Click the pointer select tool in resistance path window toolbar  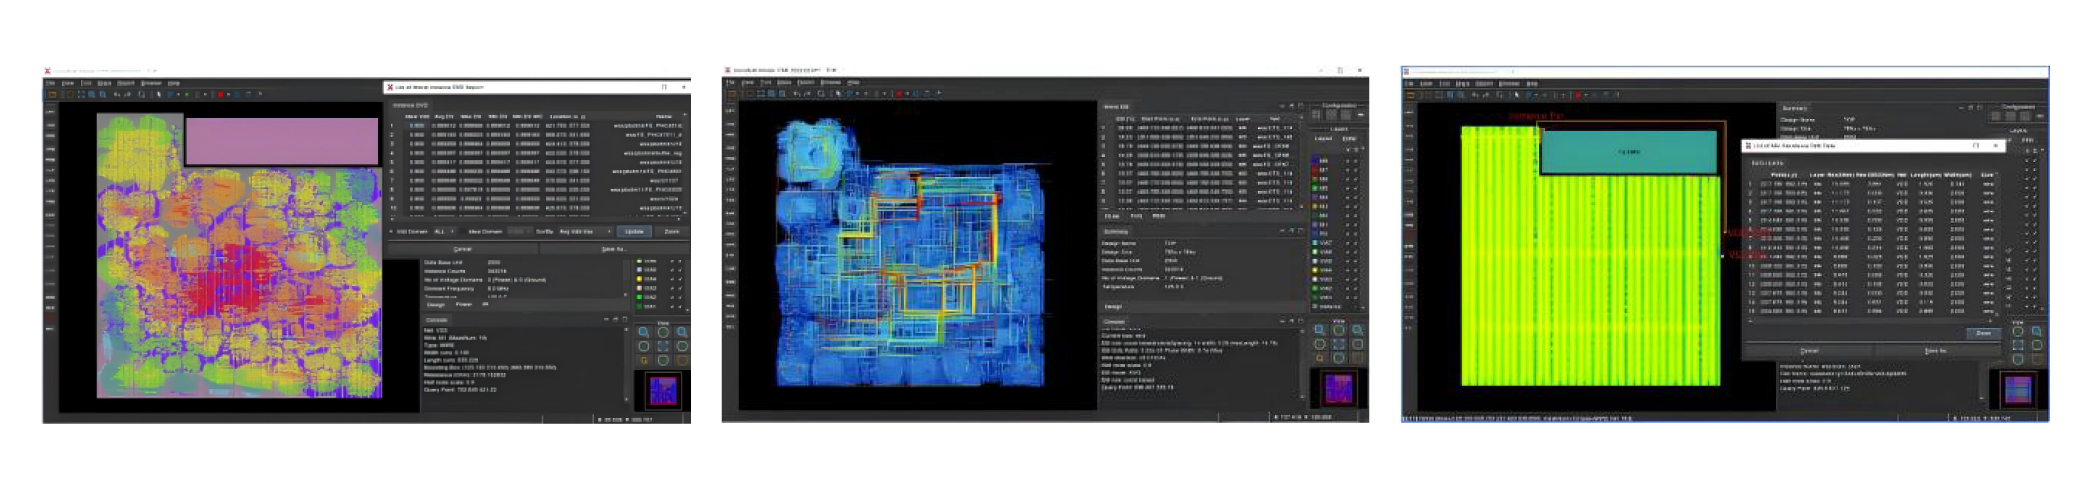point(1516,95)
